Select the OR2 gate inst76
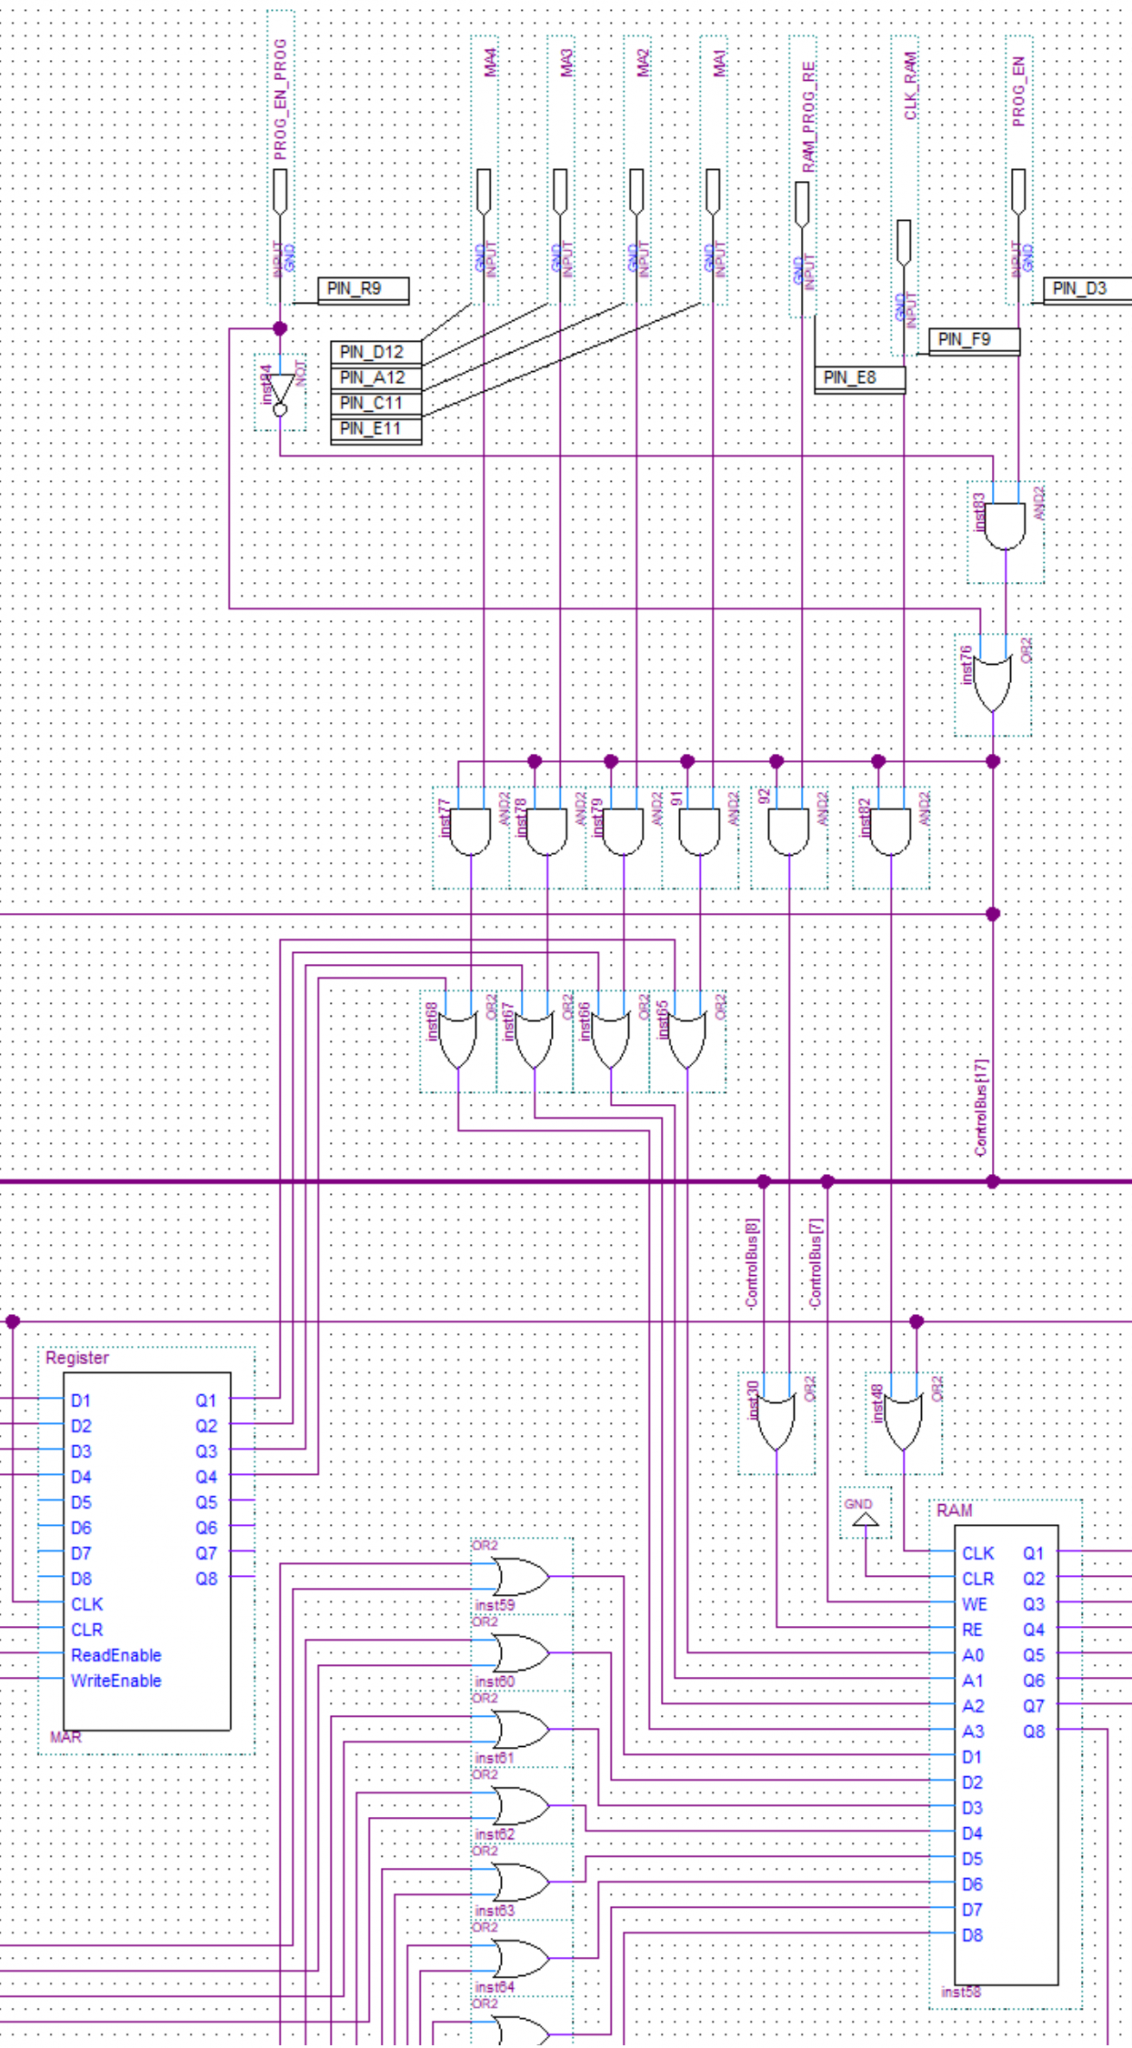This screenshot has width=1132, height=2048. pos(993,684)
